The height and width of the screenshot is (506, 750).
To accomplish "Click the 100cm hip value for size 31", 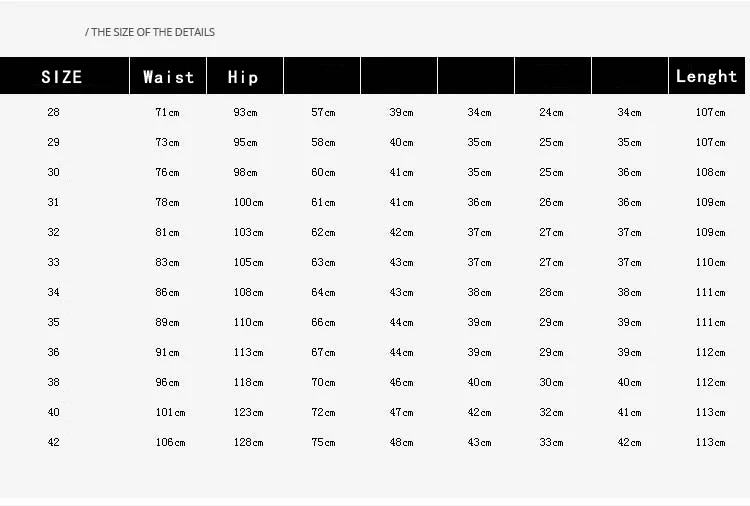I will (x=248, y=202).
